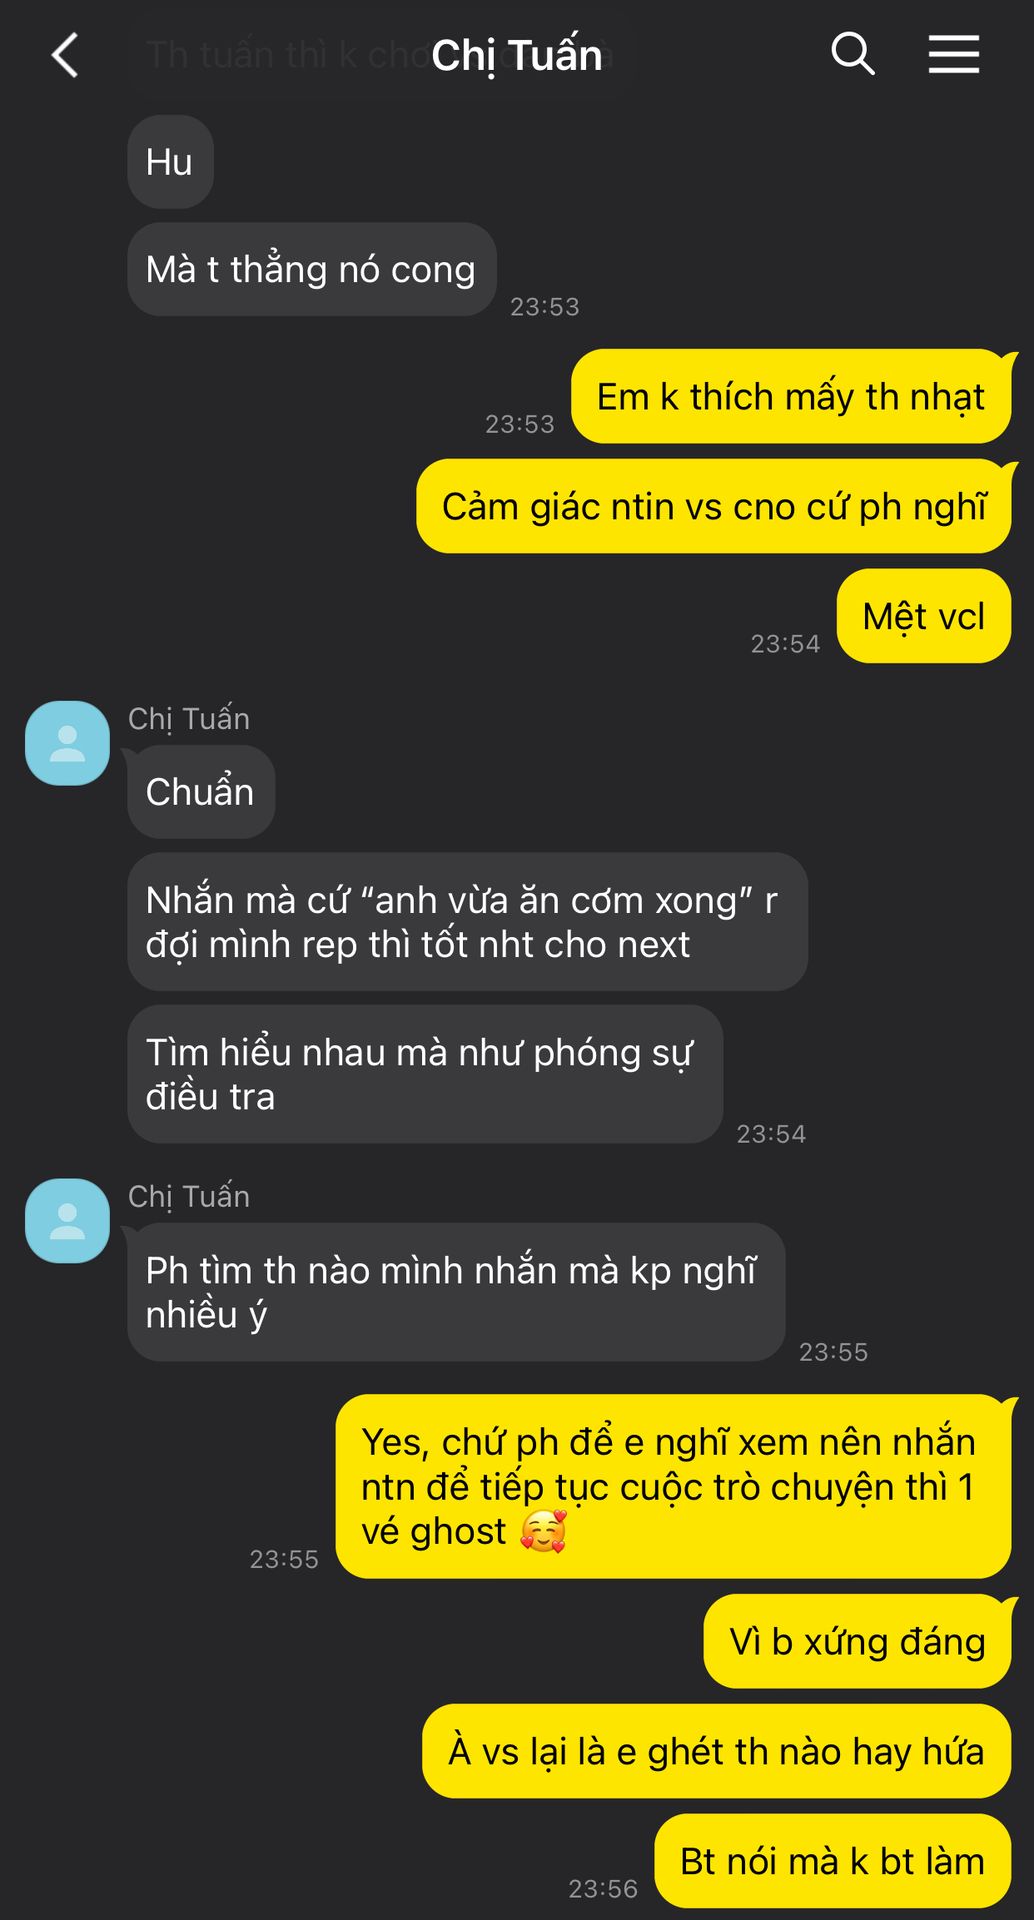Select the 'Mà t thằng nó cong' message
The height and width of the screenshot is (1920, 1034).
tap(311, 269)
